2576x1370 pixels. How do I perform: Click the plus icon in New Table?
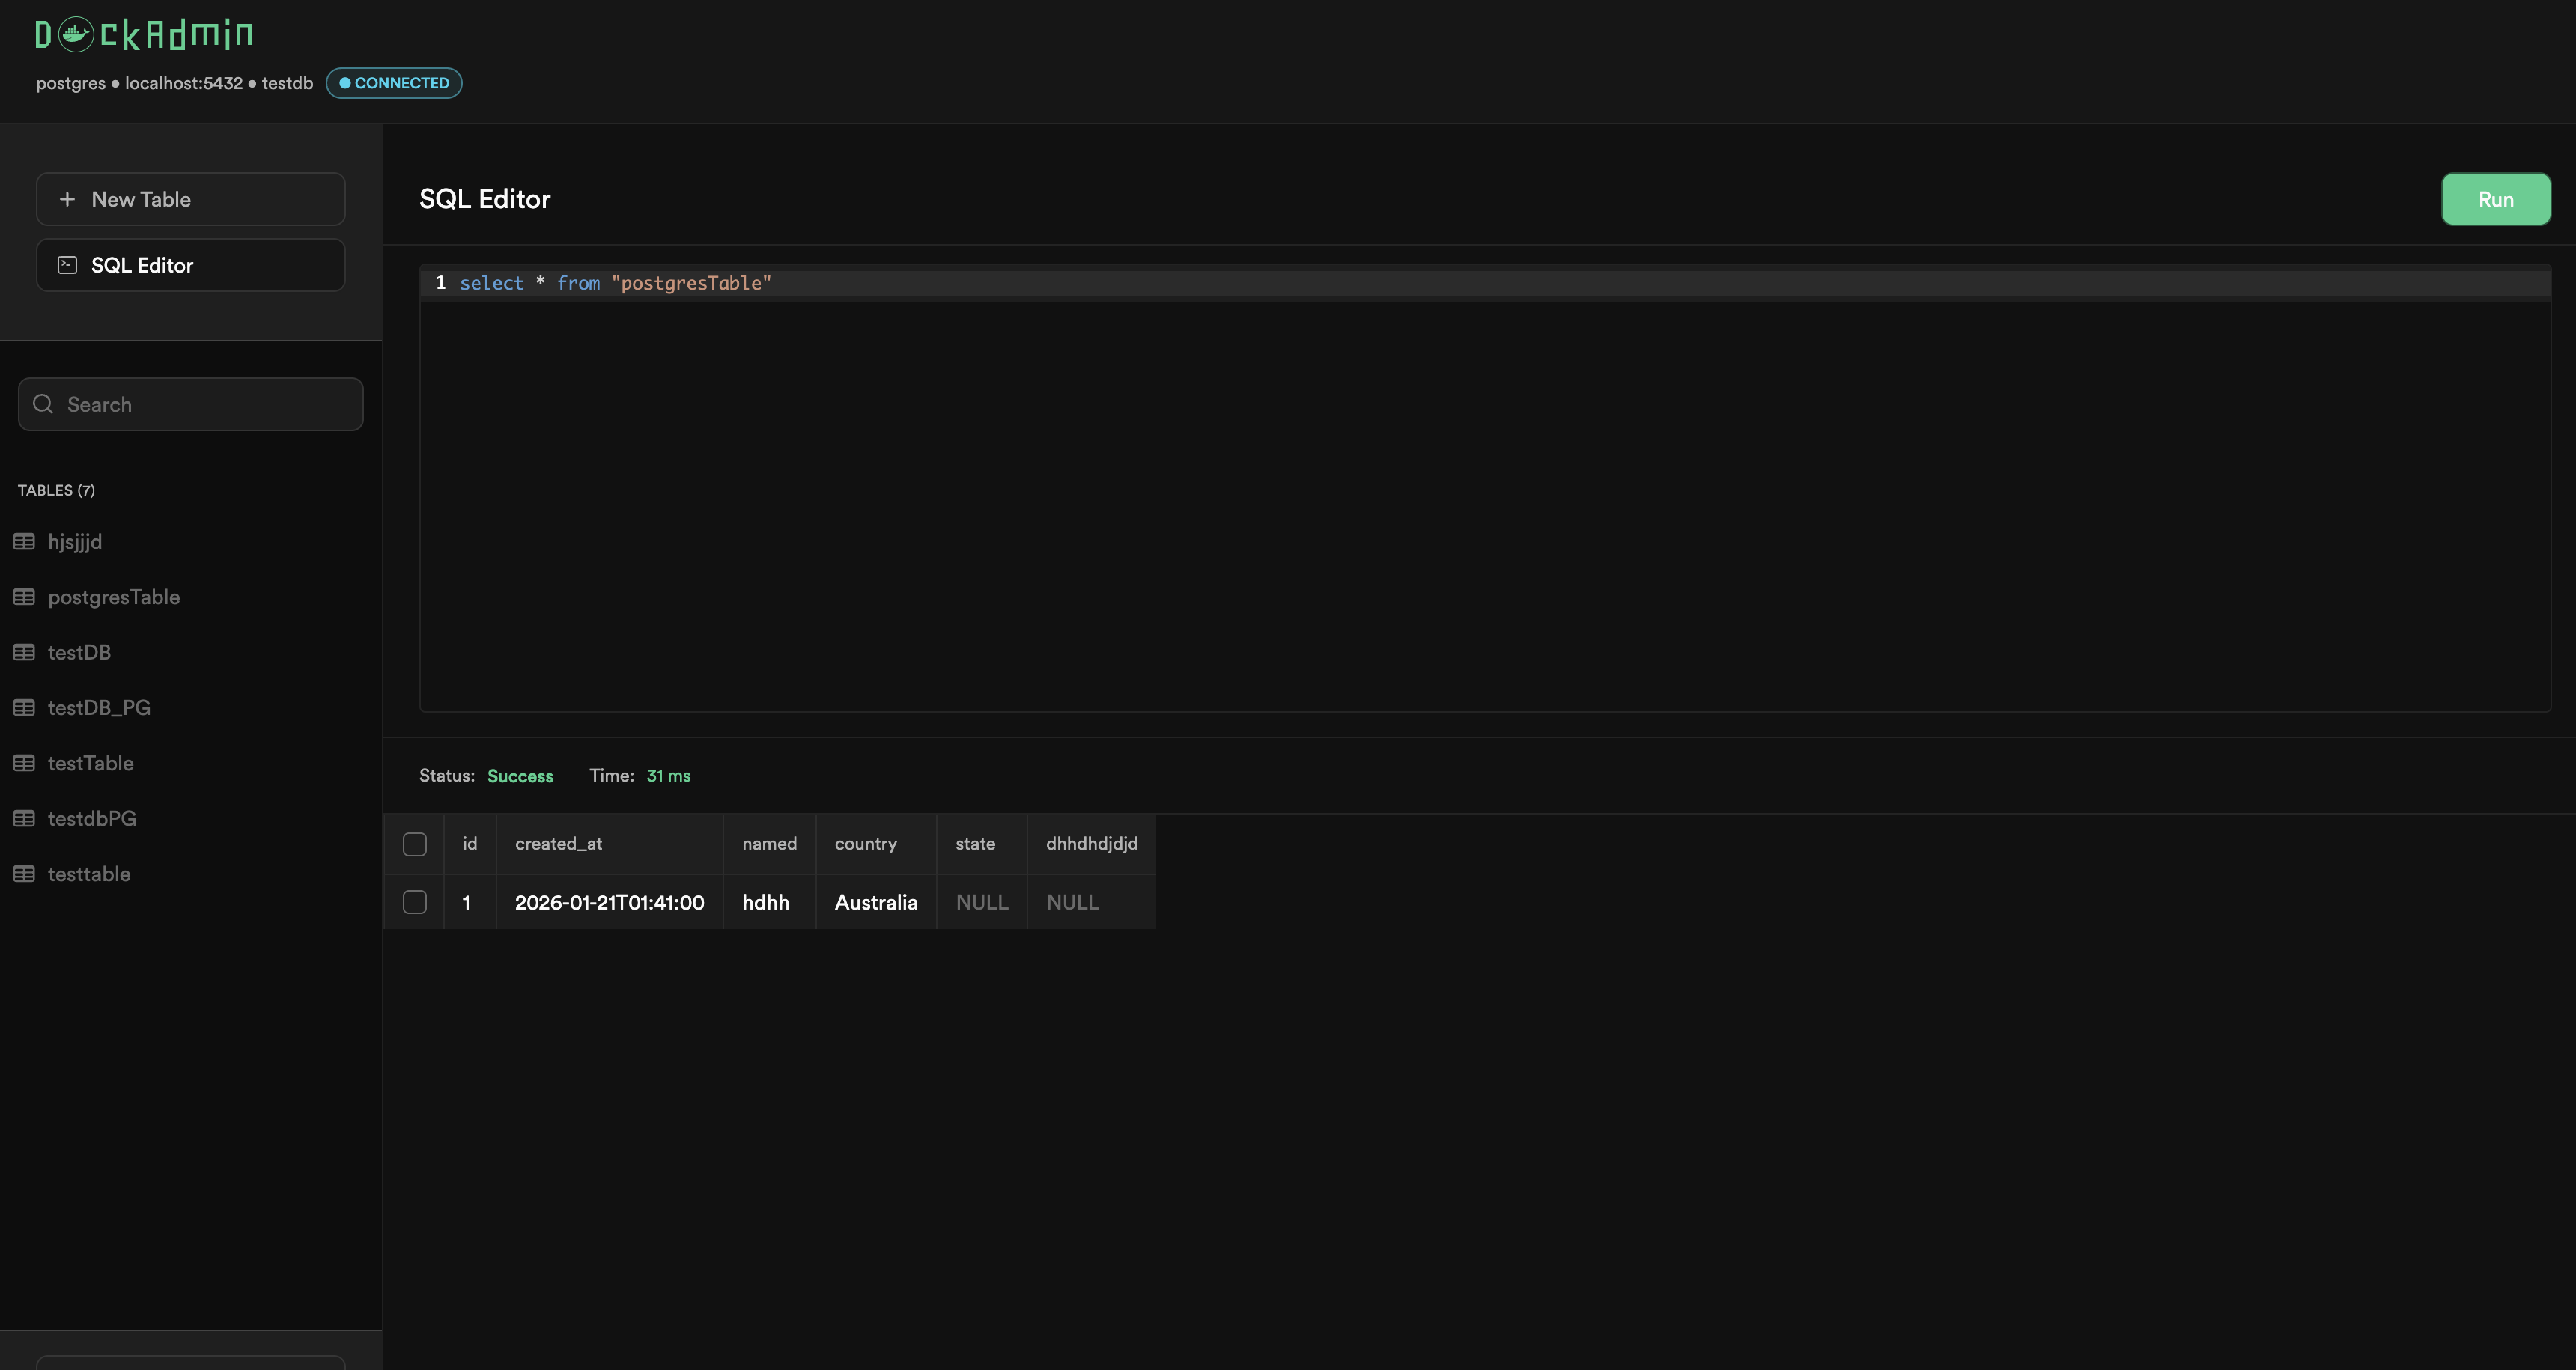pyautogui.click(x=67, y=199)
